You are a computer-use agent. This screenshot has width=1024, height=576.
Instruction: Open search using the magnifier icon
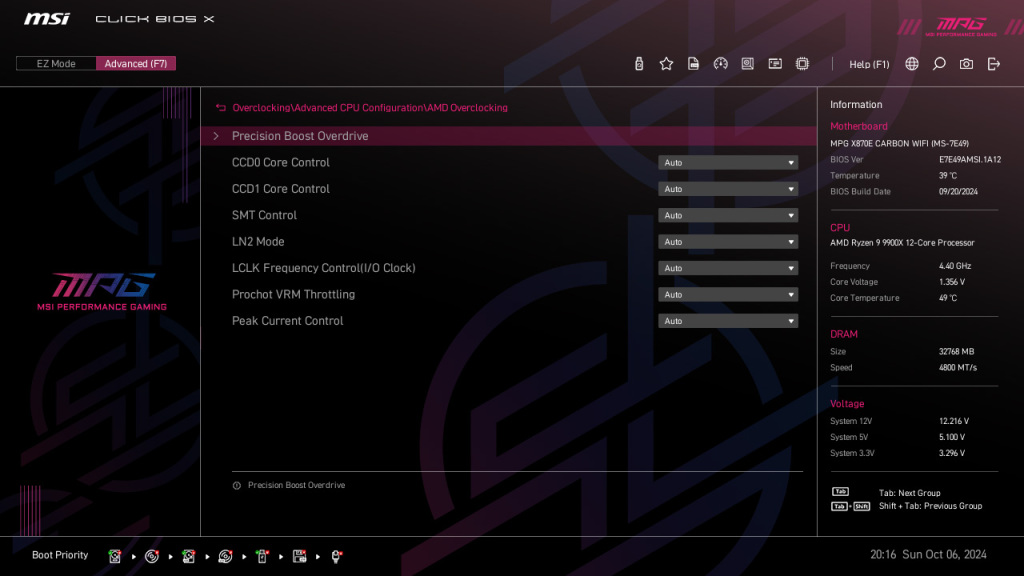(x=938, y=63)
